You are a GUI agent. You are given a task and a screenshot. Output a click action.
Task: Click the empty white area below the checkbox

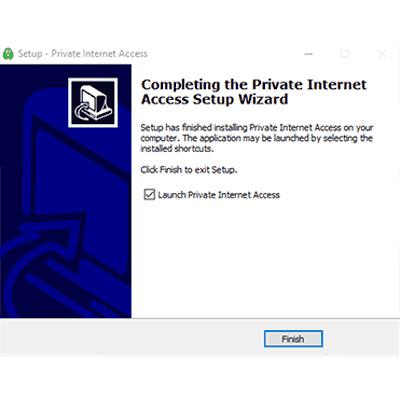tap(265, 259)
